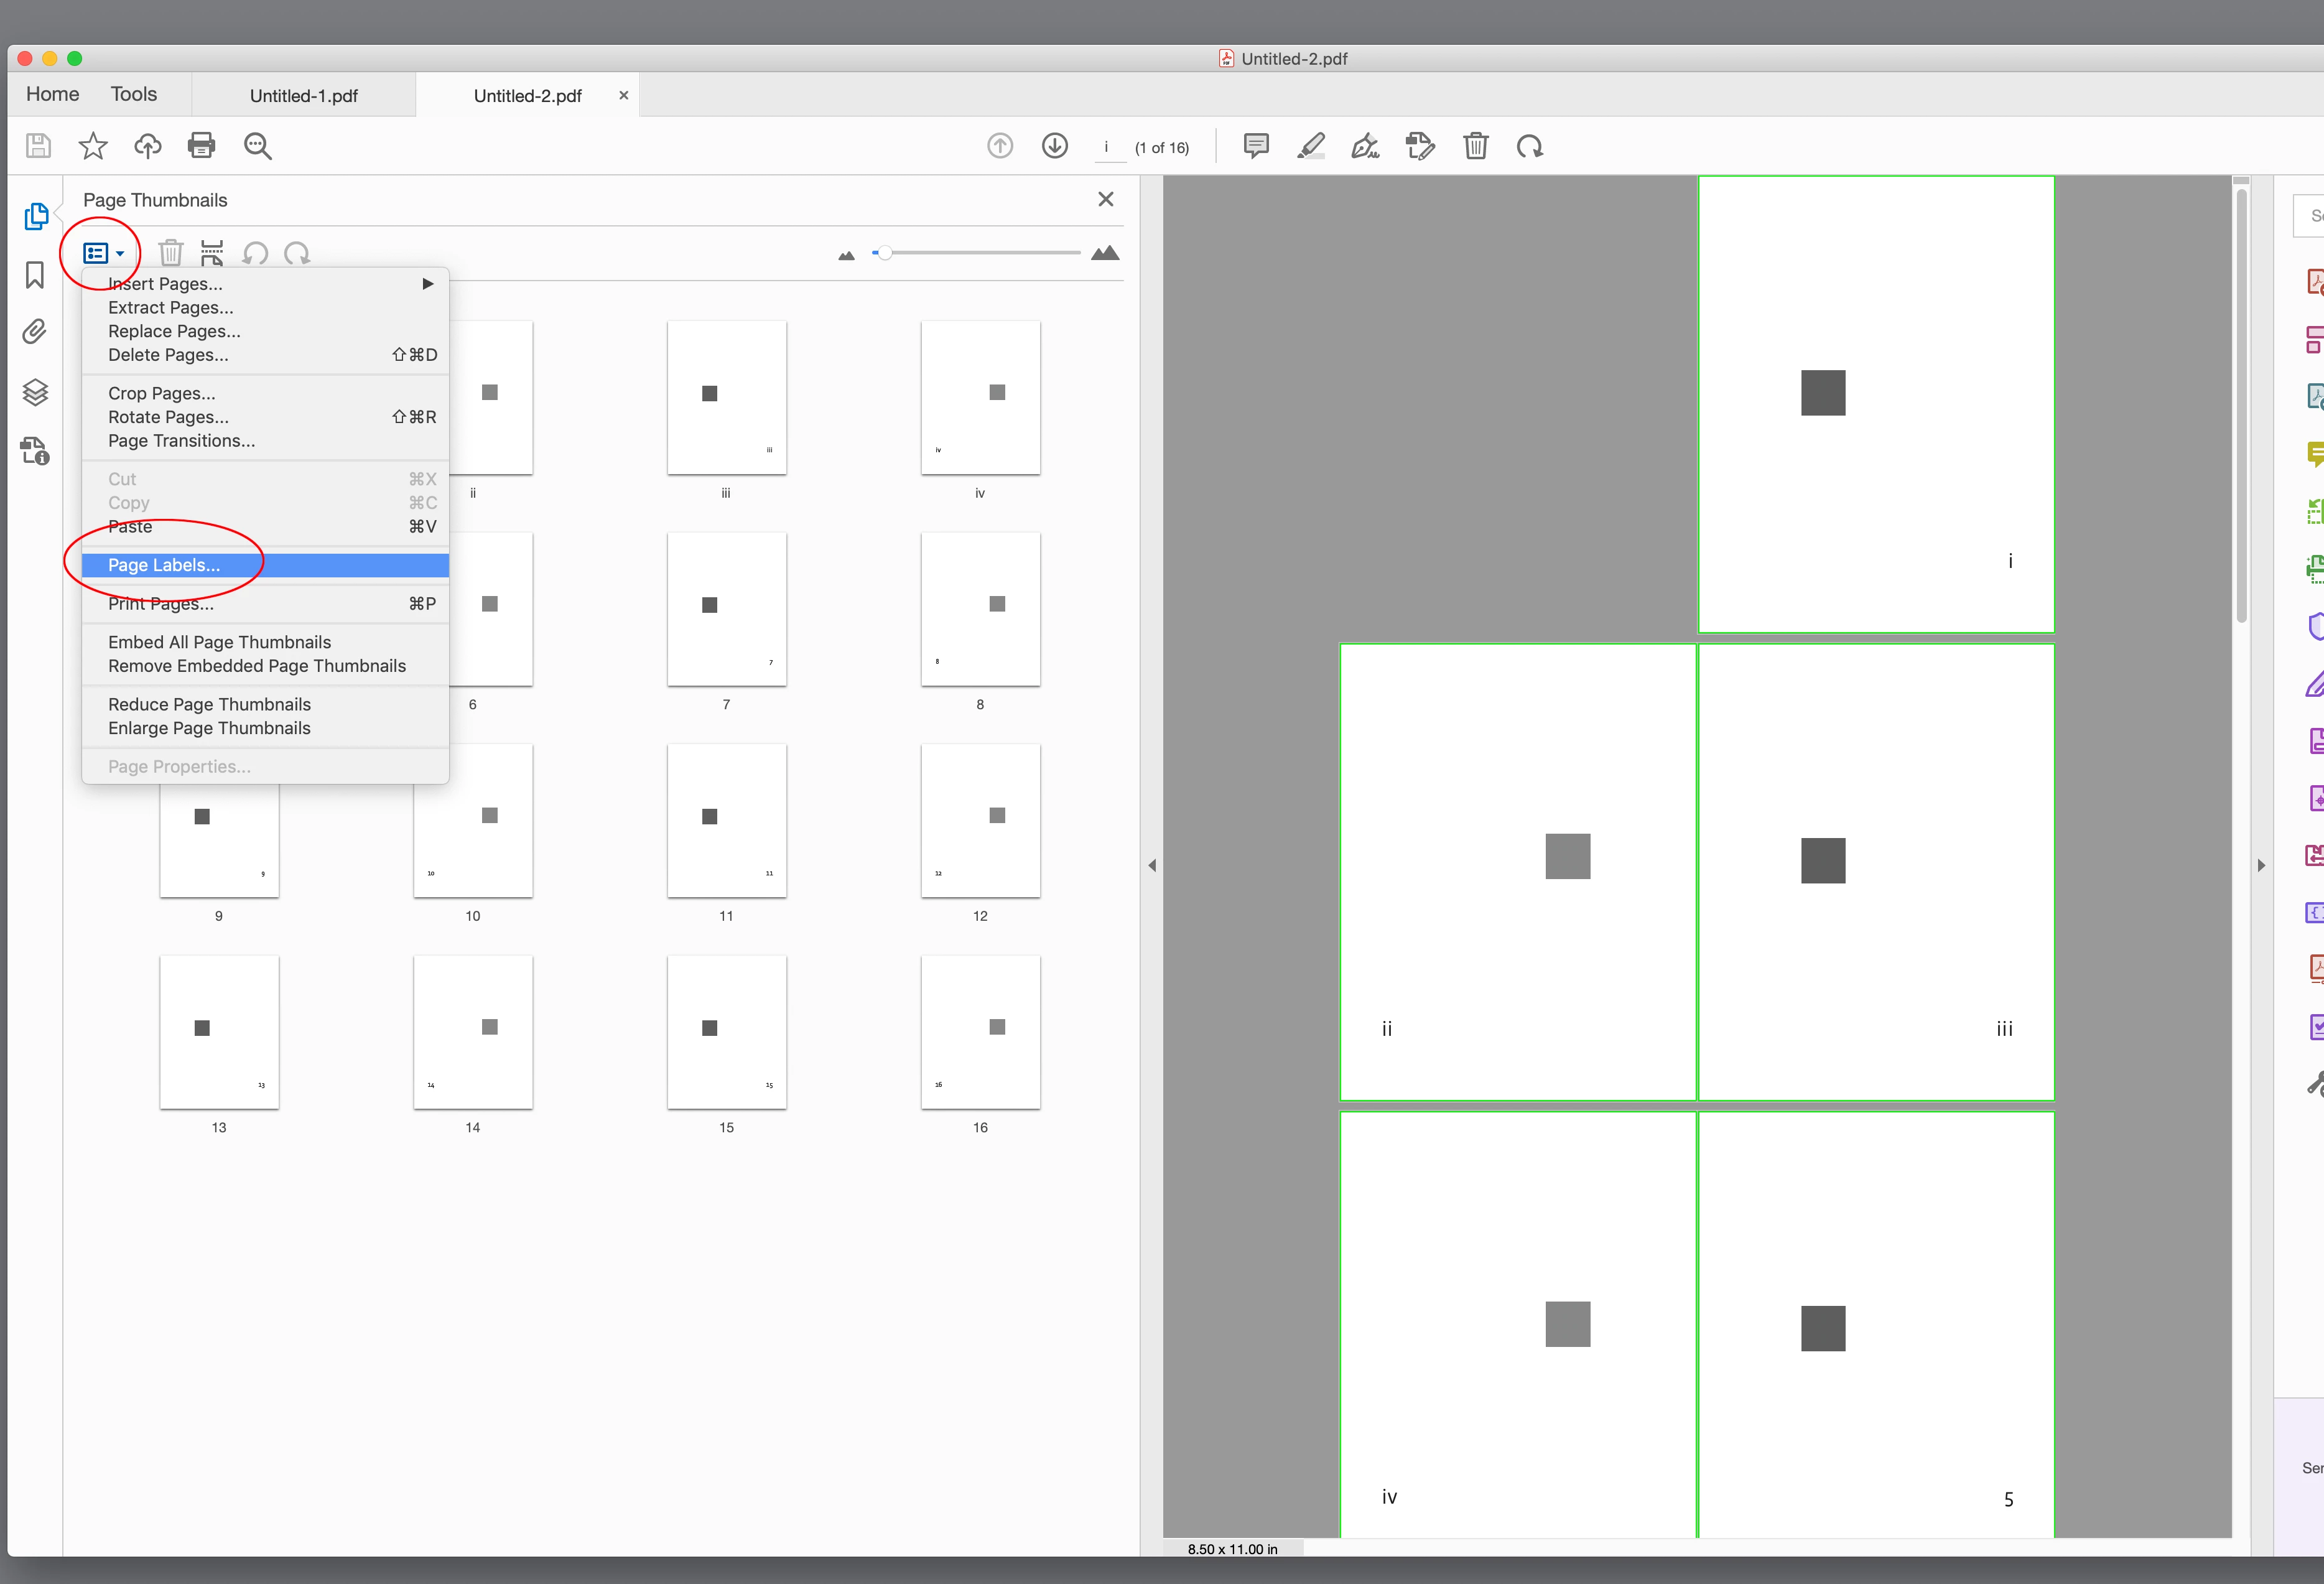This screenshot has width=2324, height=1584.
Task: Expand right pane with divider arrow
Action: (x=2261, y=865)
